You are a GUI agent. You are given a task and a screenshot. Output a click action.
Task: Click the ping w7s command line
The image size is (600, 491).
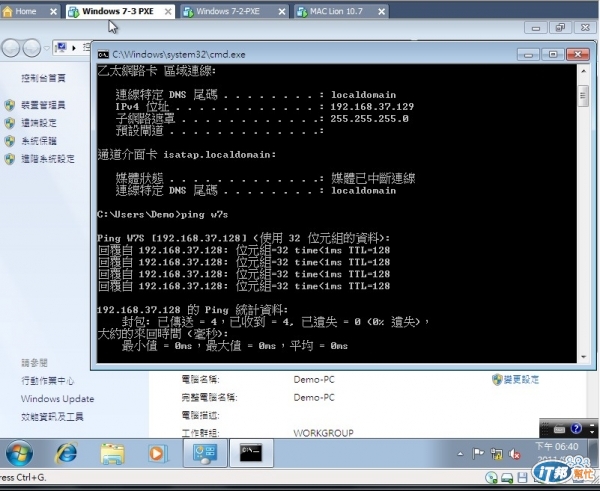[x=163, y=214]
